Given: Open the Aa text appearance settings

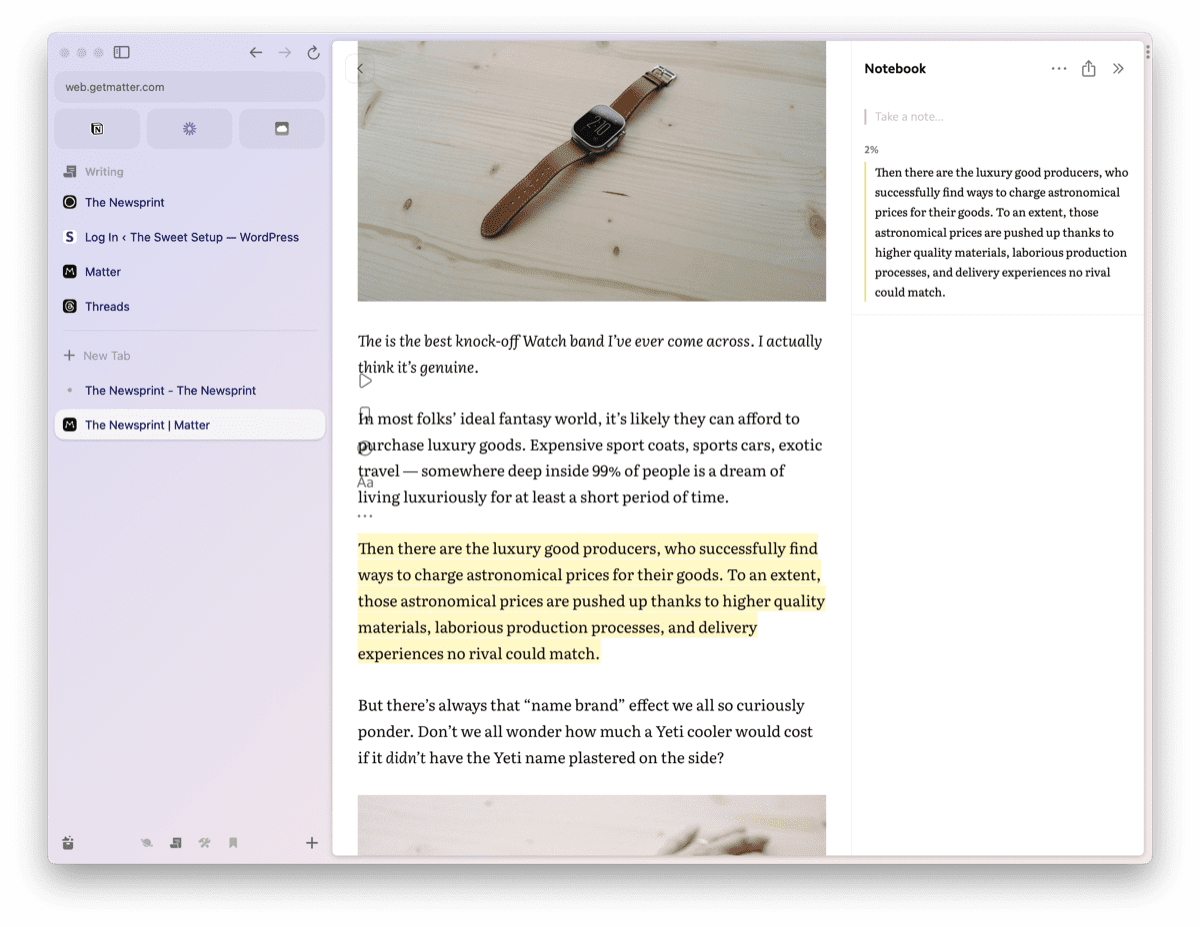Looking at the screenshot, I should point(365,482).
